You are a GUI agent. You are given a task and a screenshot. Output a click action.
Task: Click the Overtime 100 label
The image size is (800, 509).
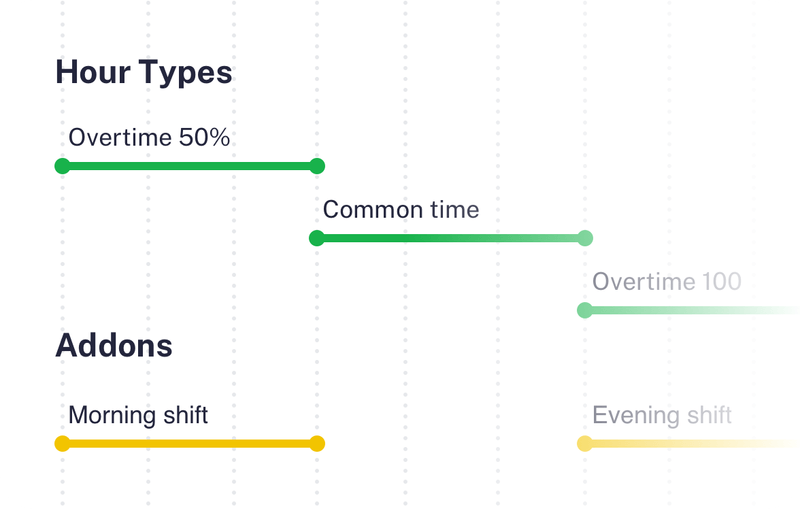tap(666, 282)
